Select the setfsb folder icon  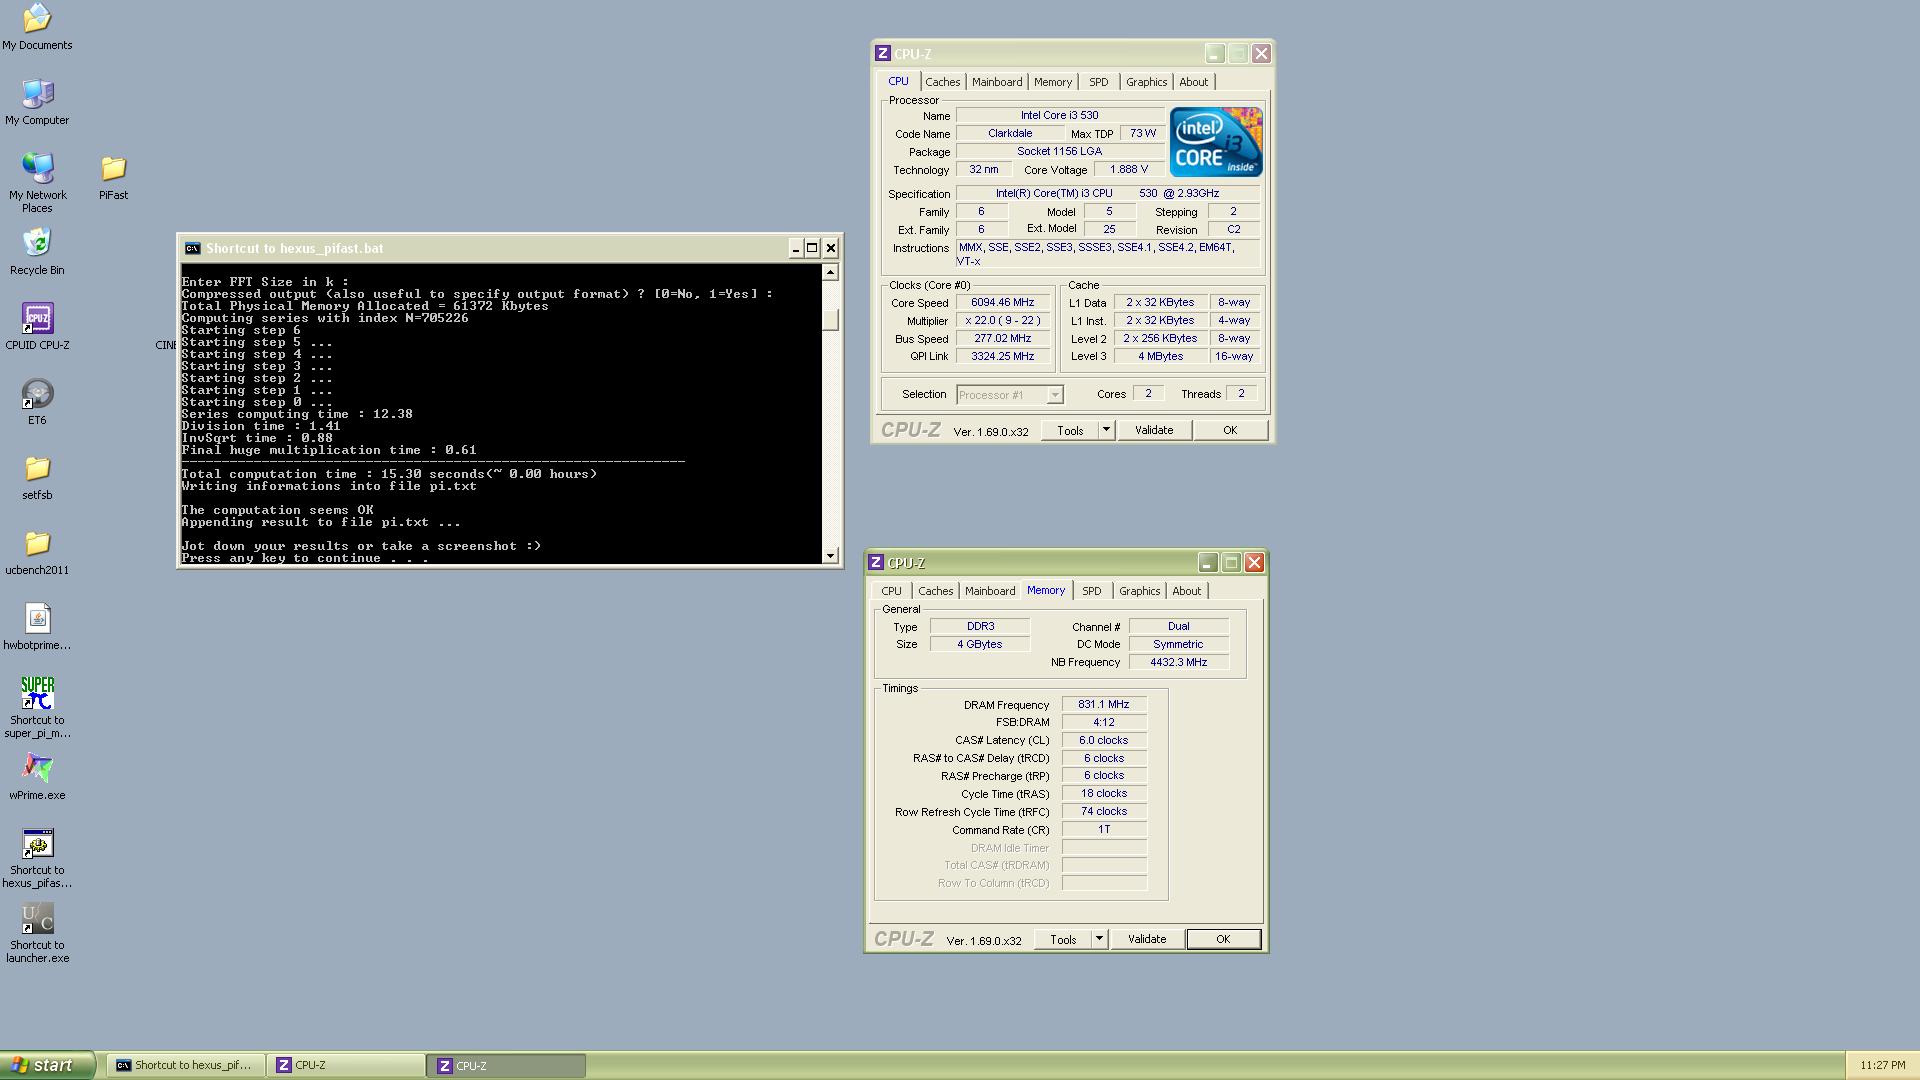[x=37, y=468]
